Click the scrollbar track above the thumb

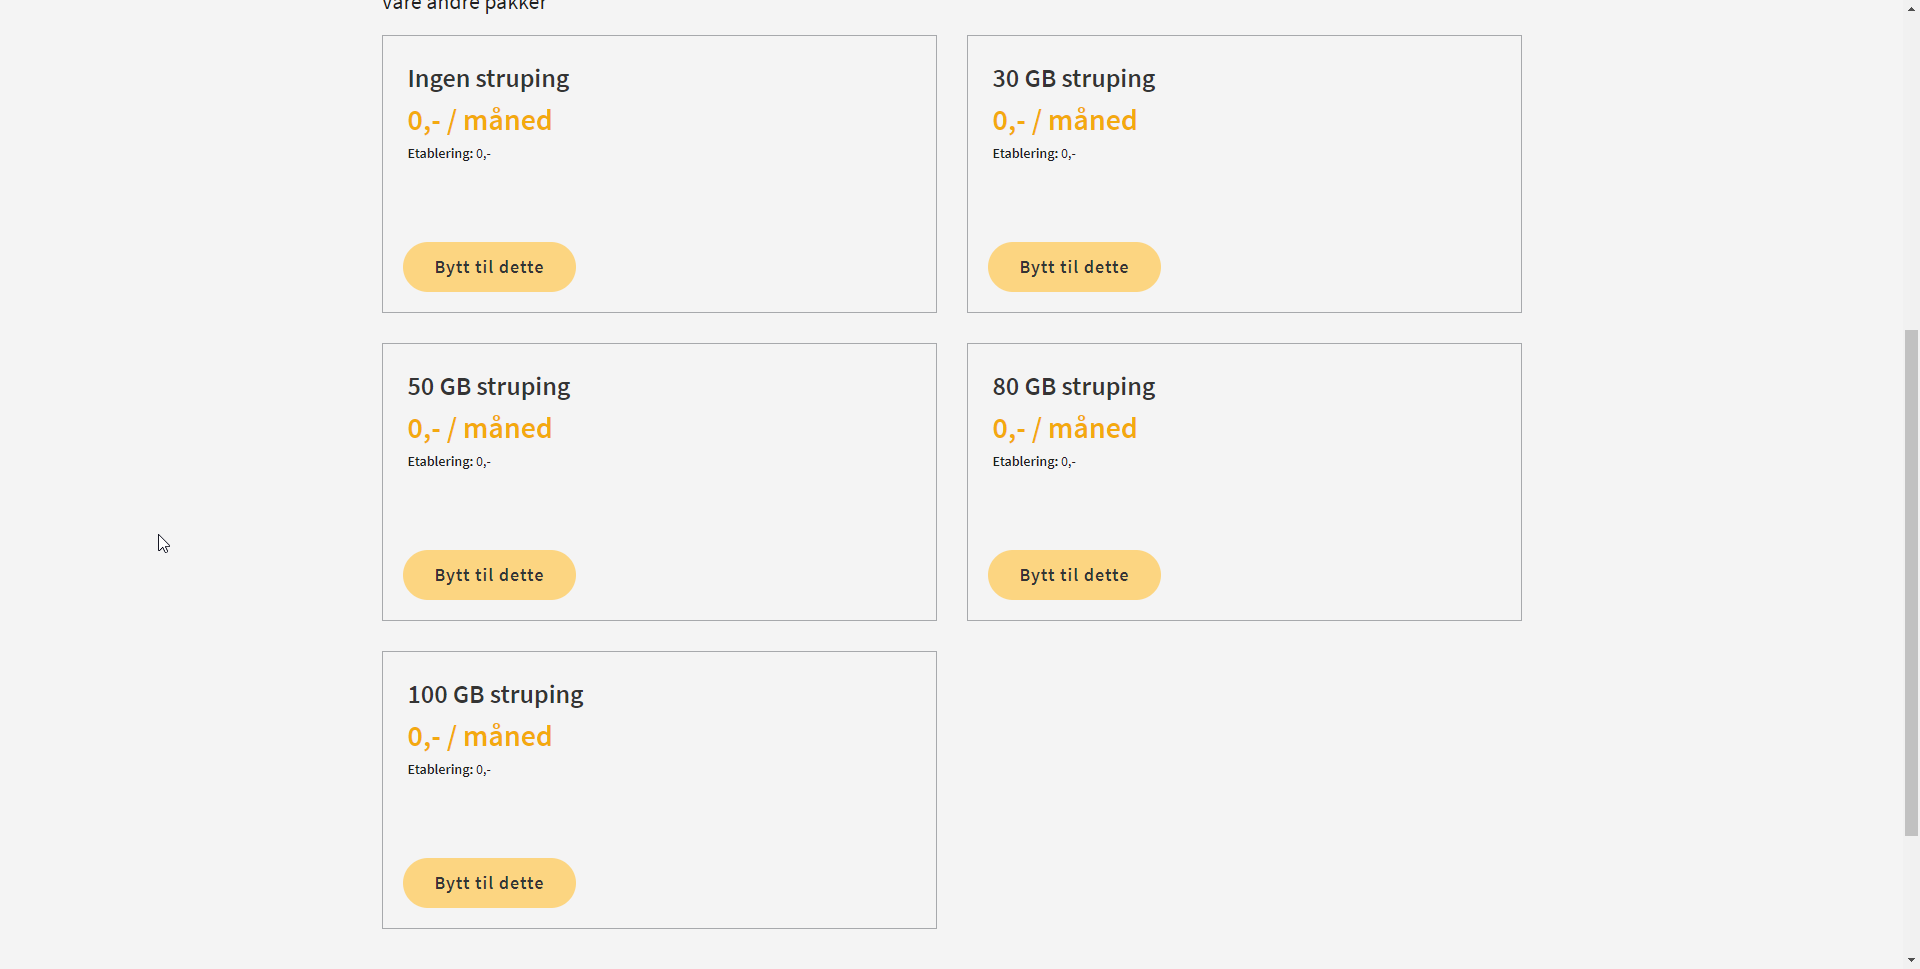tap(1911, 172)
